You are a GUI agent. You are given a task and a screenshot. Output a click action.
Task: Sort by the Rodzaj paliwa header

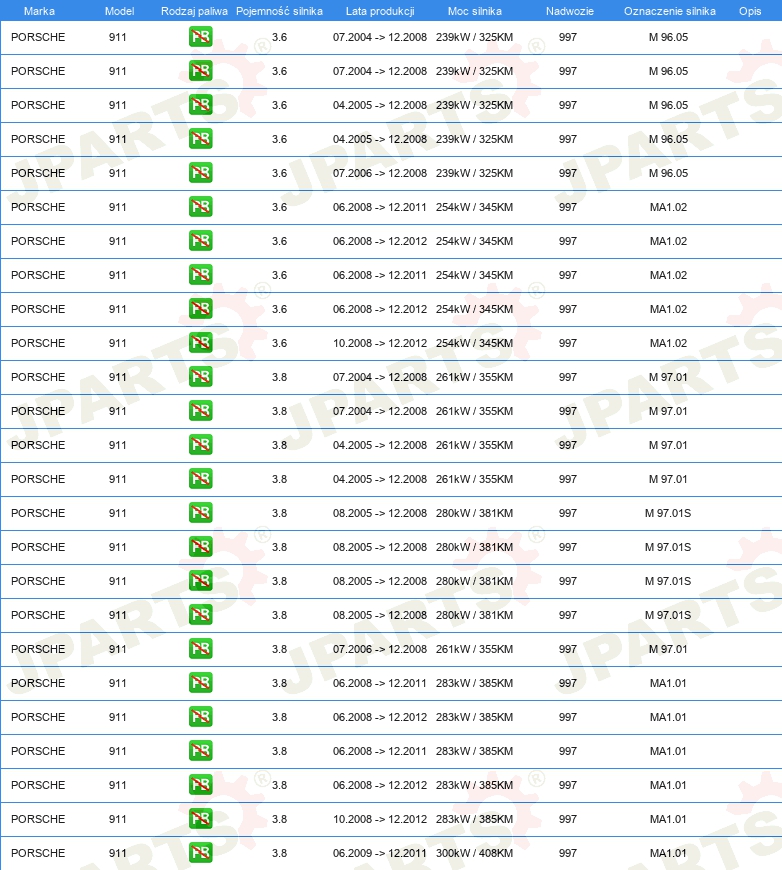tap(194, 11)
